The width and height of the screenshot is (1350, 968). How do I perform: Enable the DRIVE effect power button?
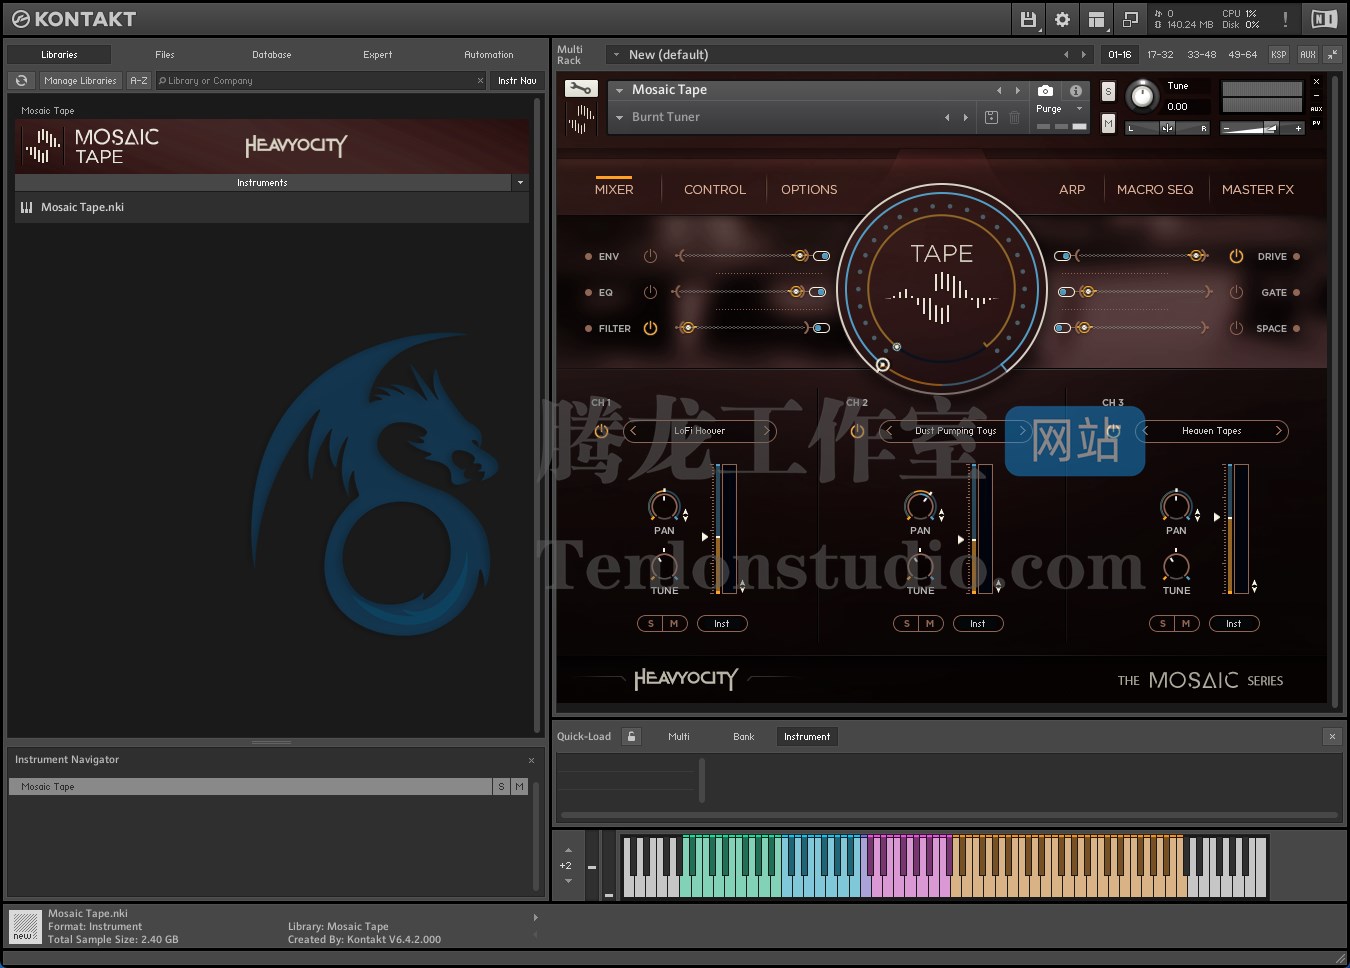[x=1236, y=256]
